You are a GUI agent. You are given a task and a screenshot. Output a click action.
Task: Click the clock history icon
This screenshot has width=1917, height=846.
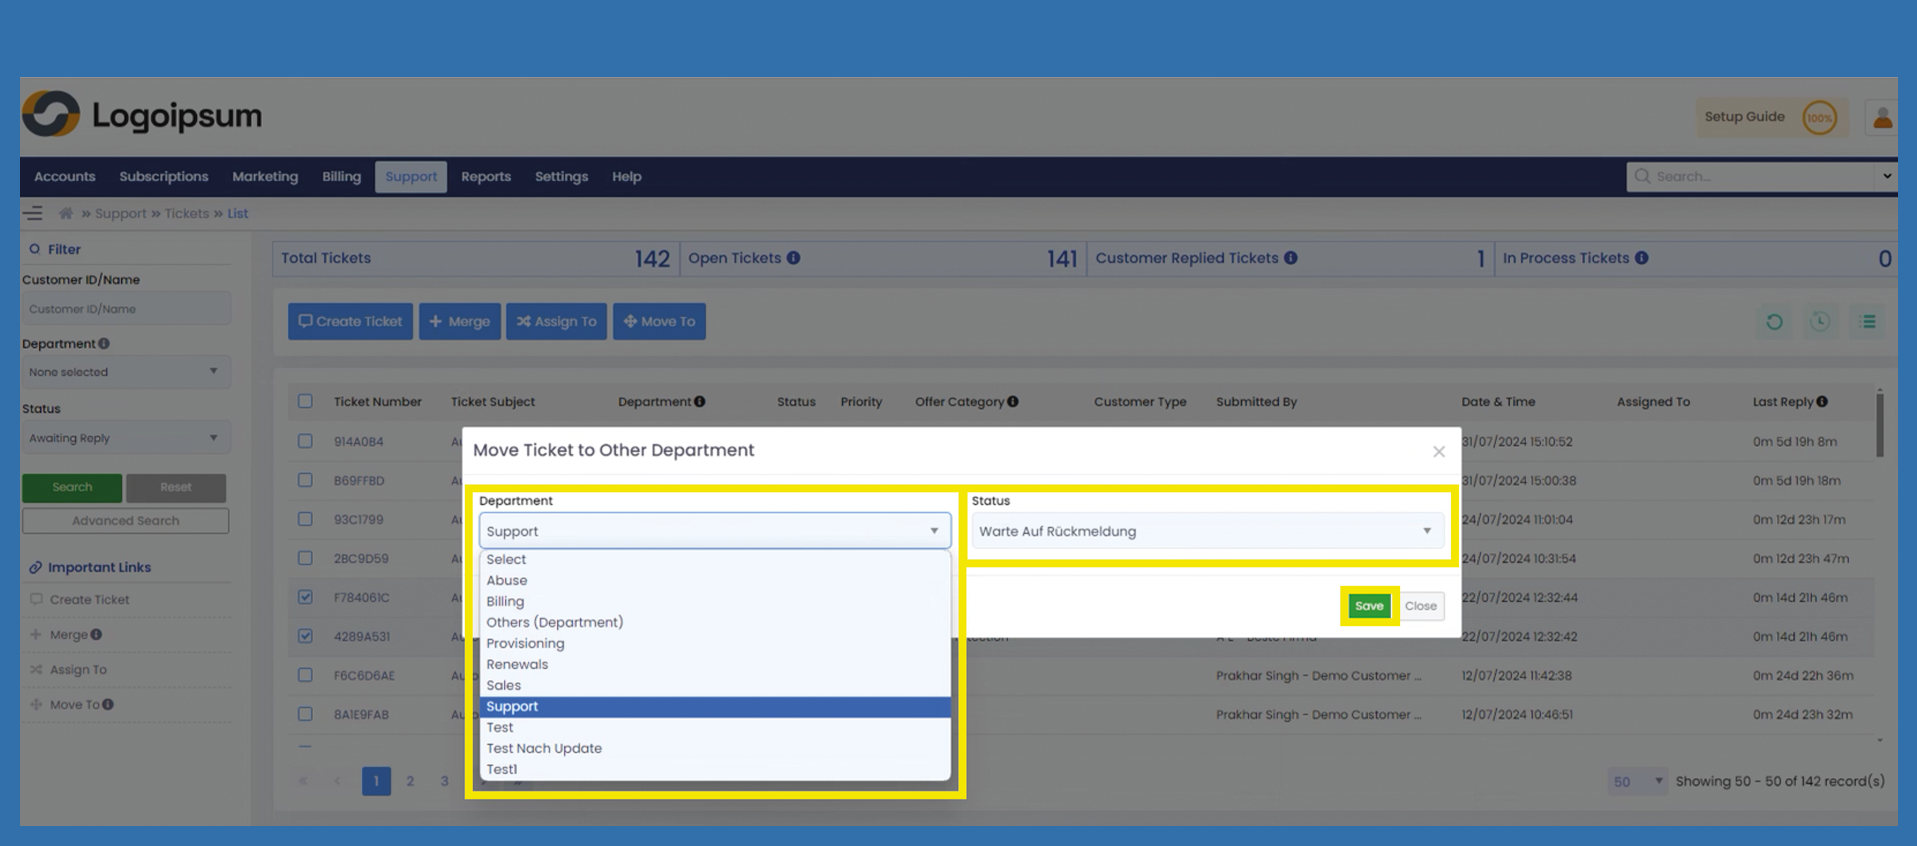(1820, 322)
